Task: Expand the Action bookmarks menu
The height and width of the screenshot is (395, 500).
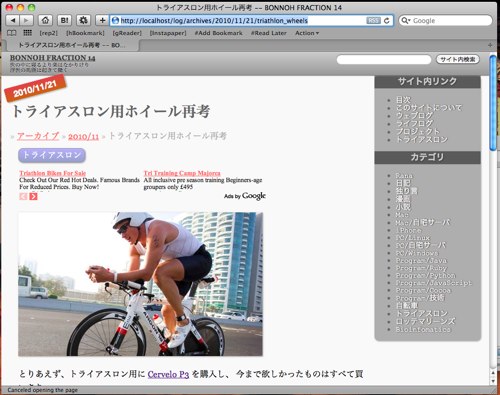Action: point(307,33)
